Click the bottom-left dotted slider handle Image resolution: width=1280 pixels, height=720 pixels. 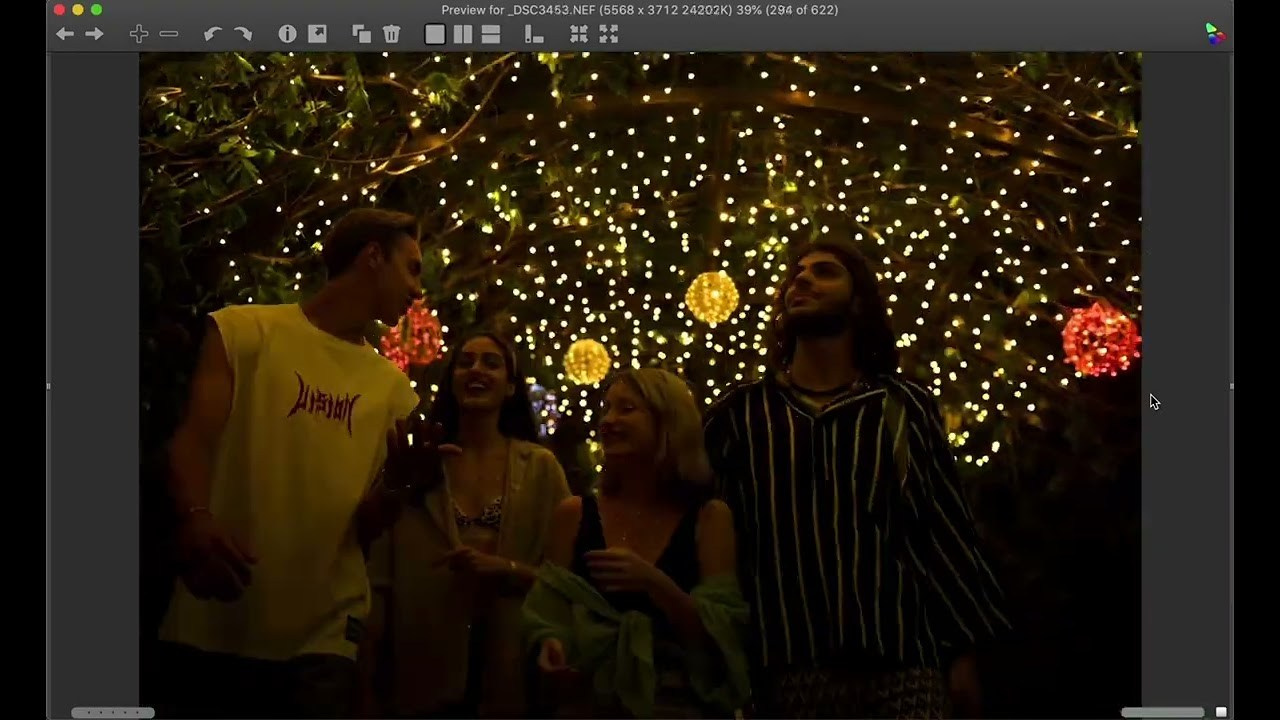(112, 712)
